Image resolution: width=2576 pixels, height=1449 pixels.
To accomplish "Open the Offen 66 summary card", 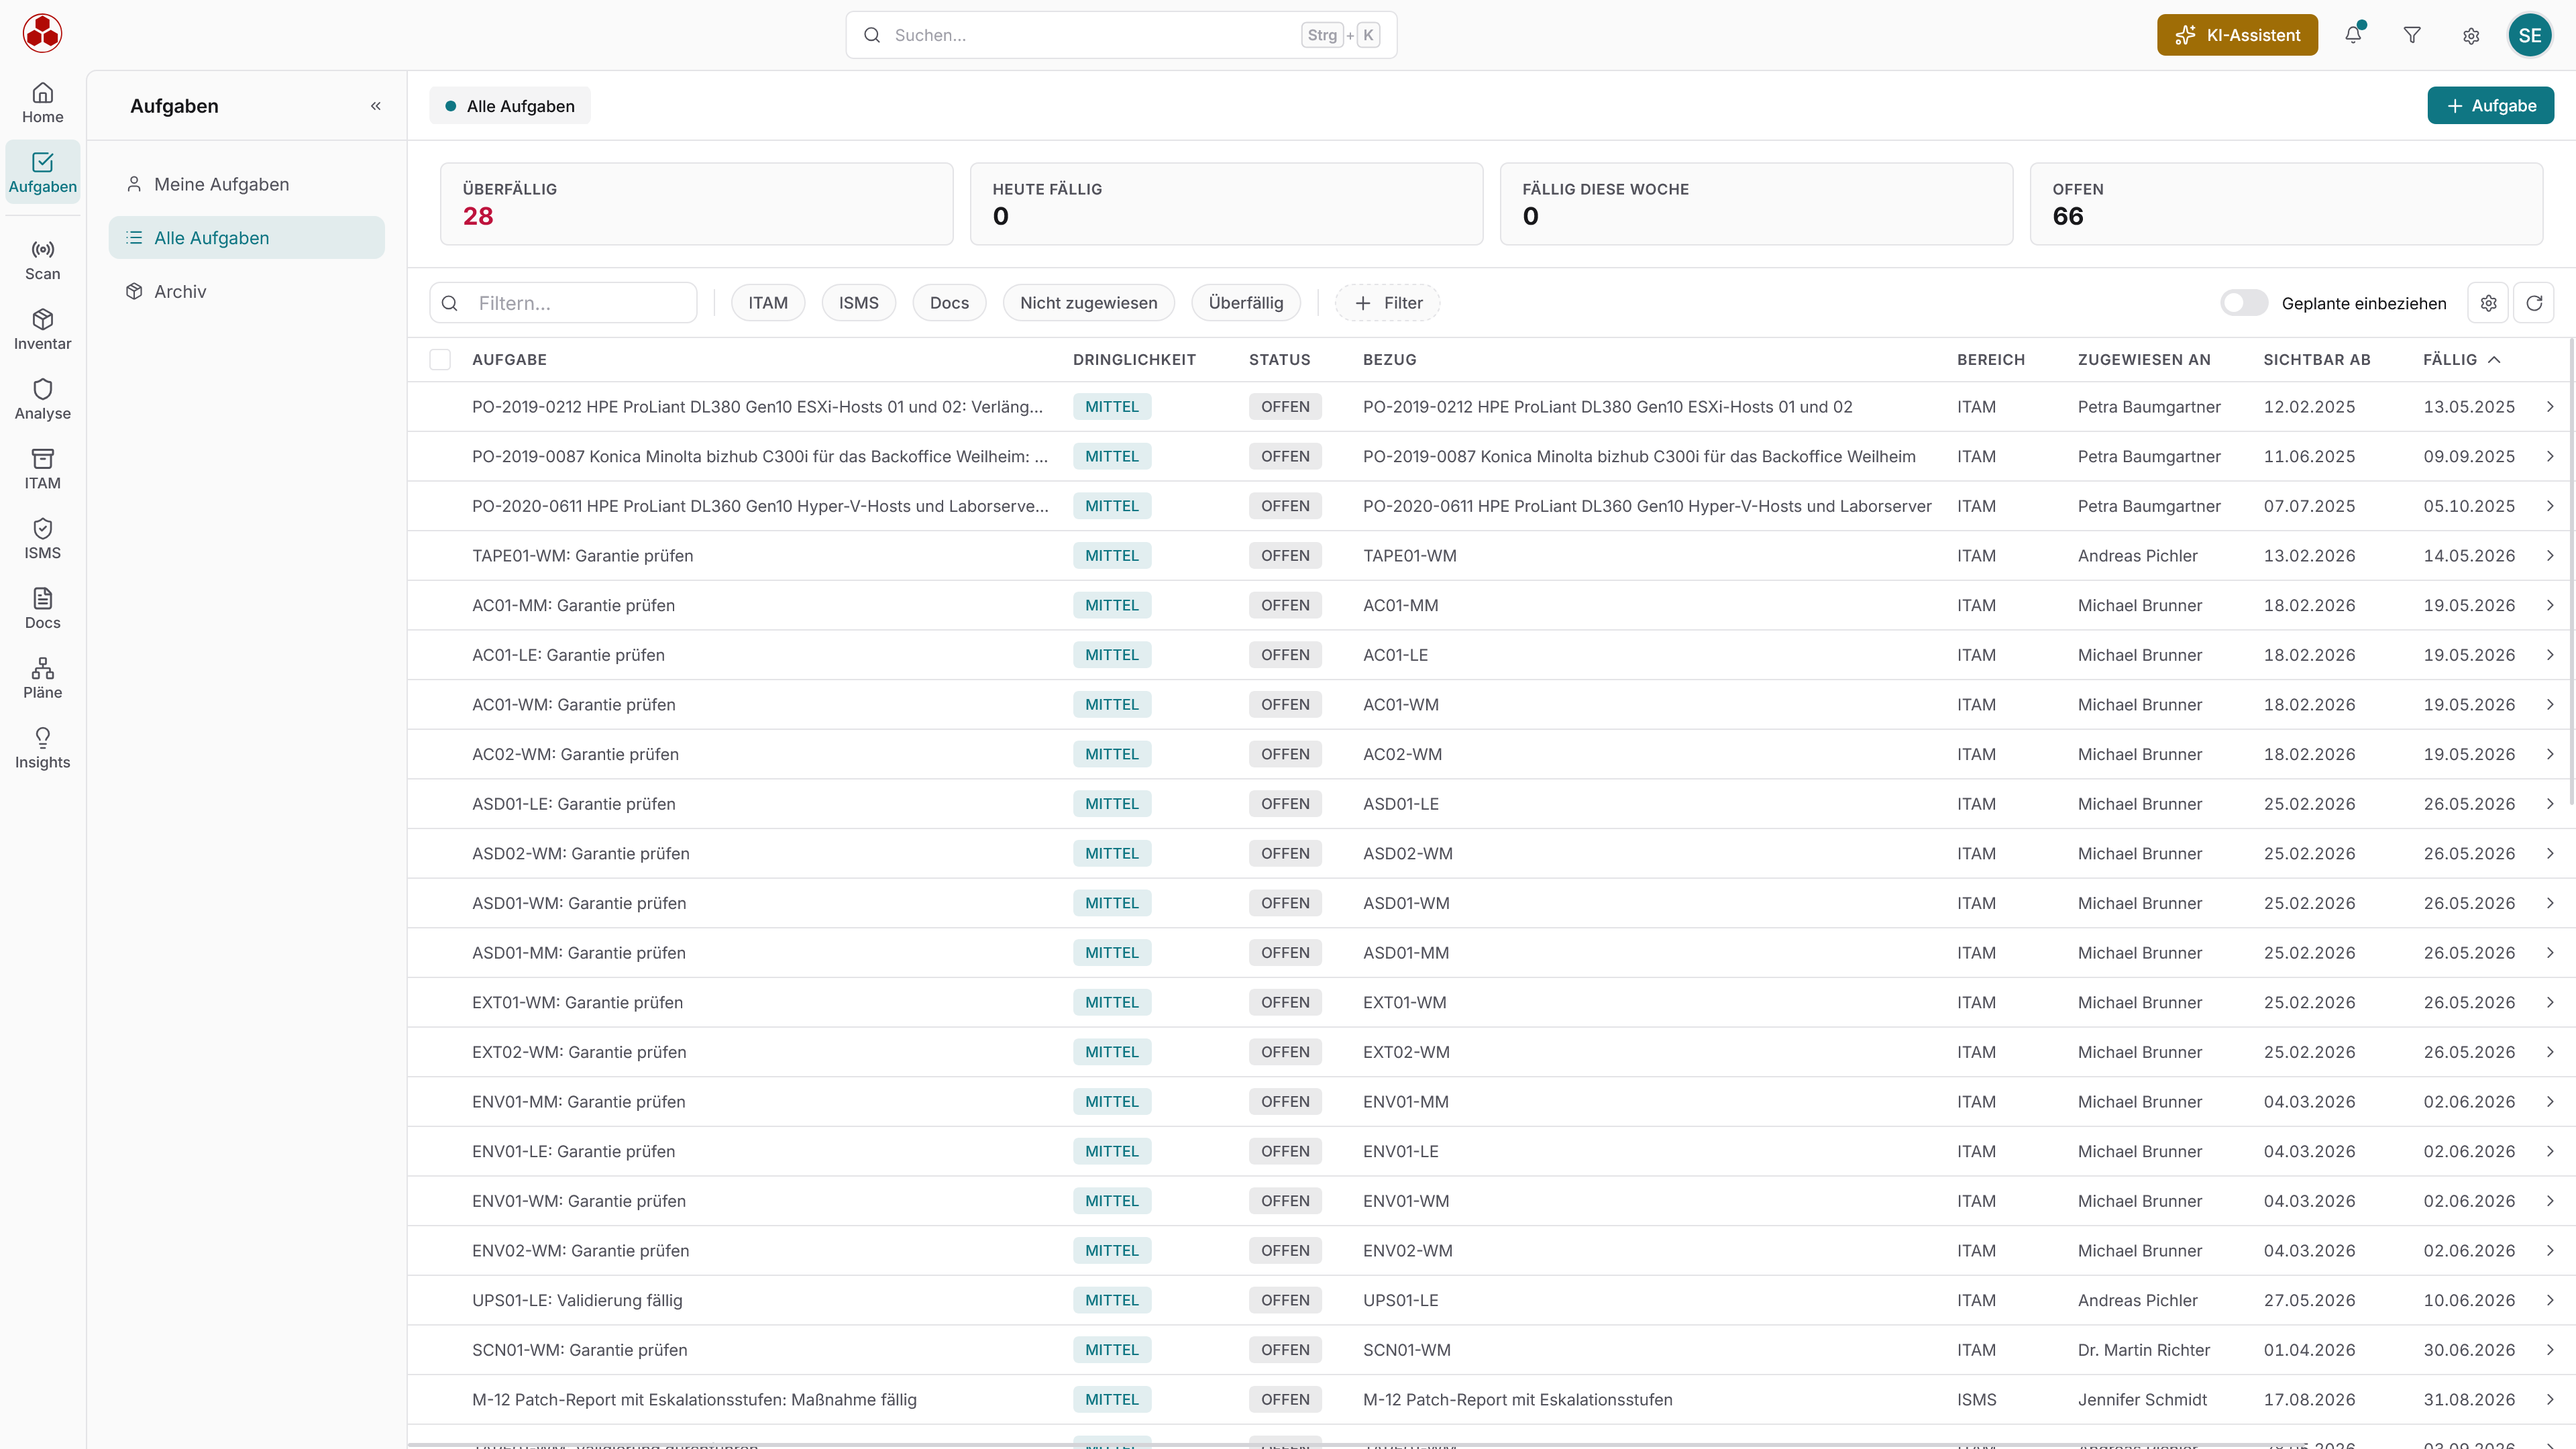I will tap(2286, 204).
